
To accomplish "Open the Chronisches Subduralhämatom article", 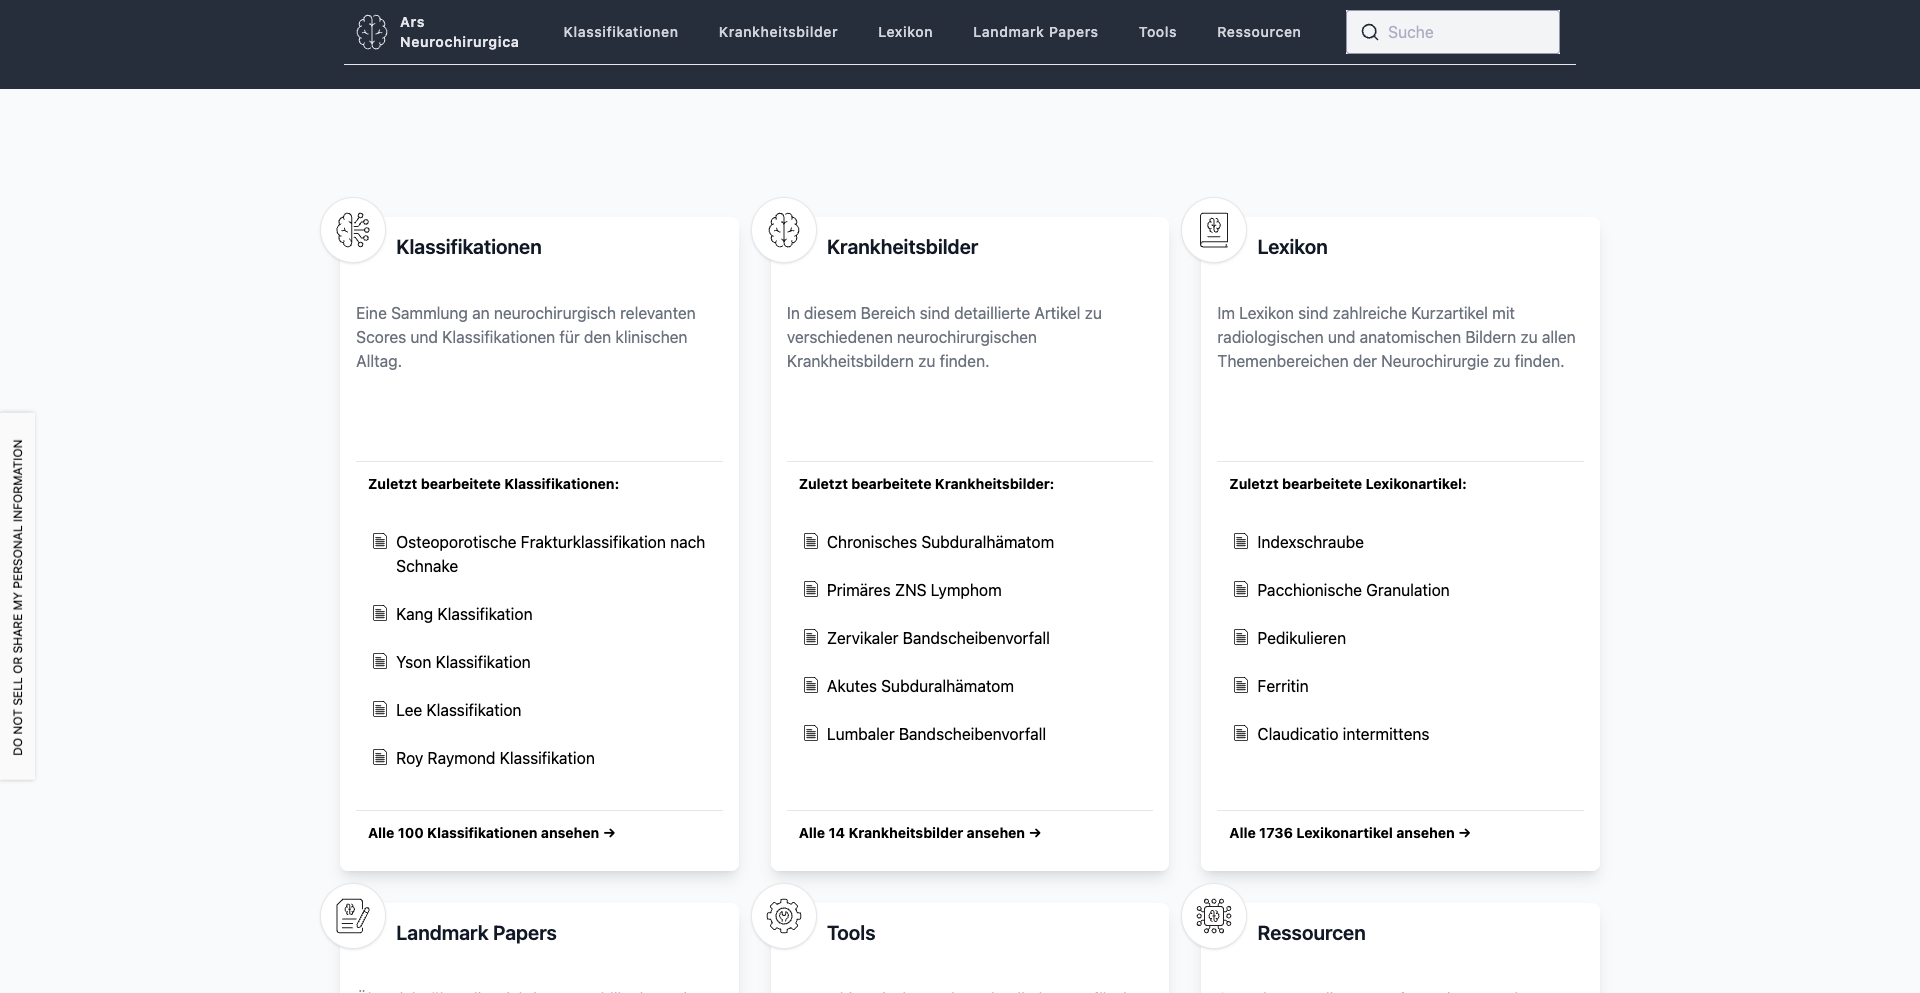I will click(940, 542).
